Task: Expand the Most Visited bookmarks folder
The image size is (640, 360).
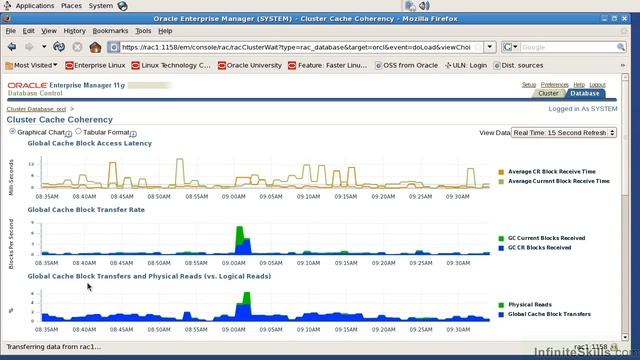Action: [31, 65]
